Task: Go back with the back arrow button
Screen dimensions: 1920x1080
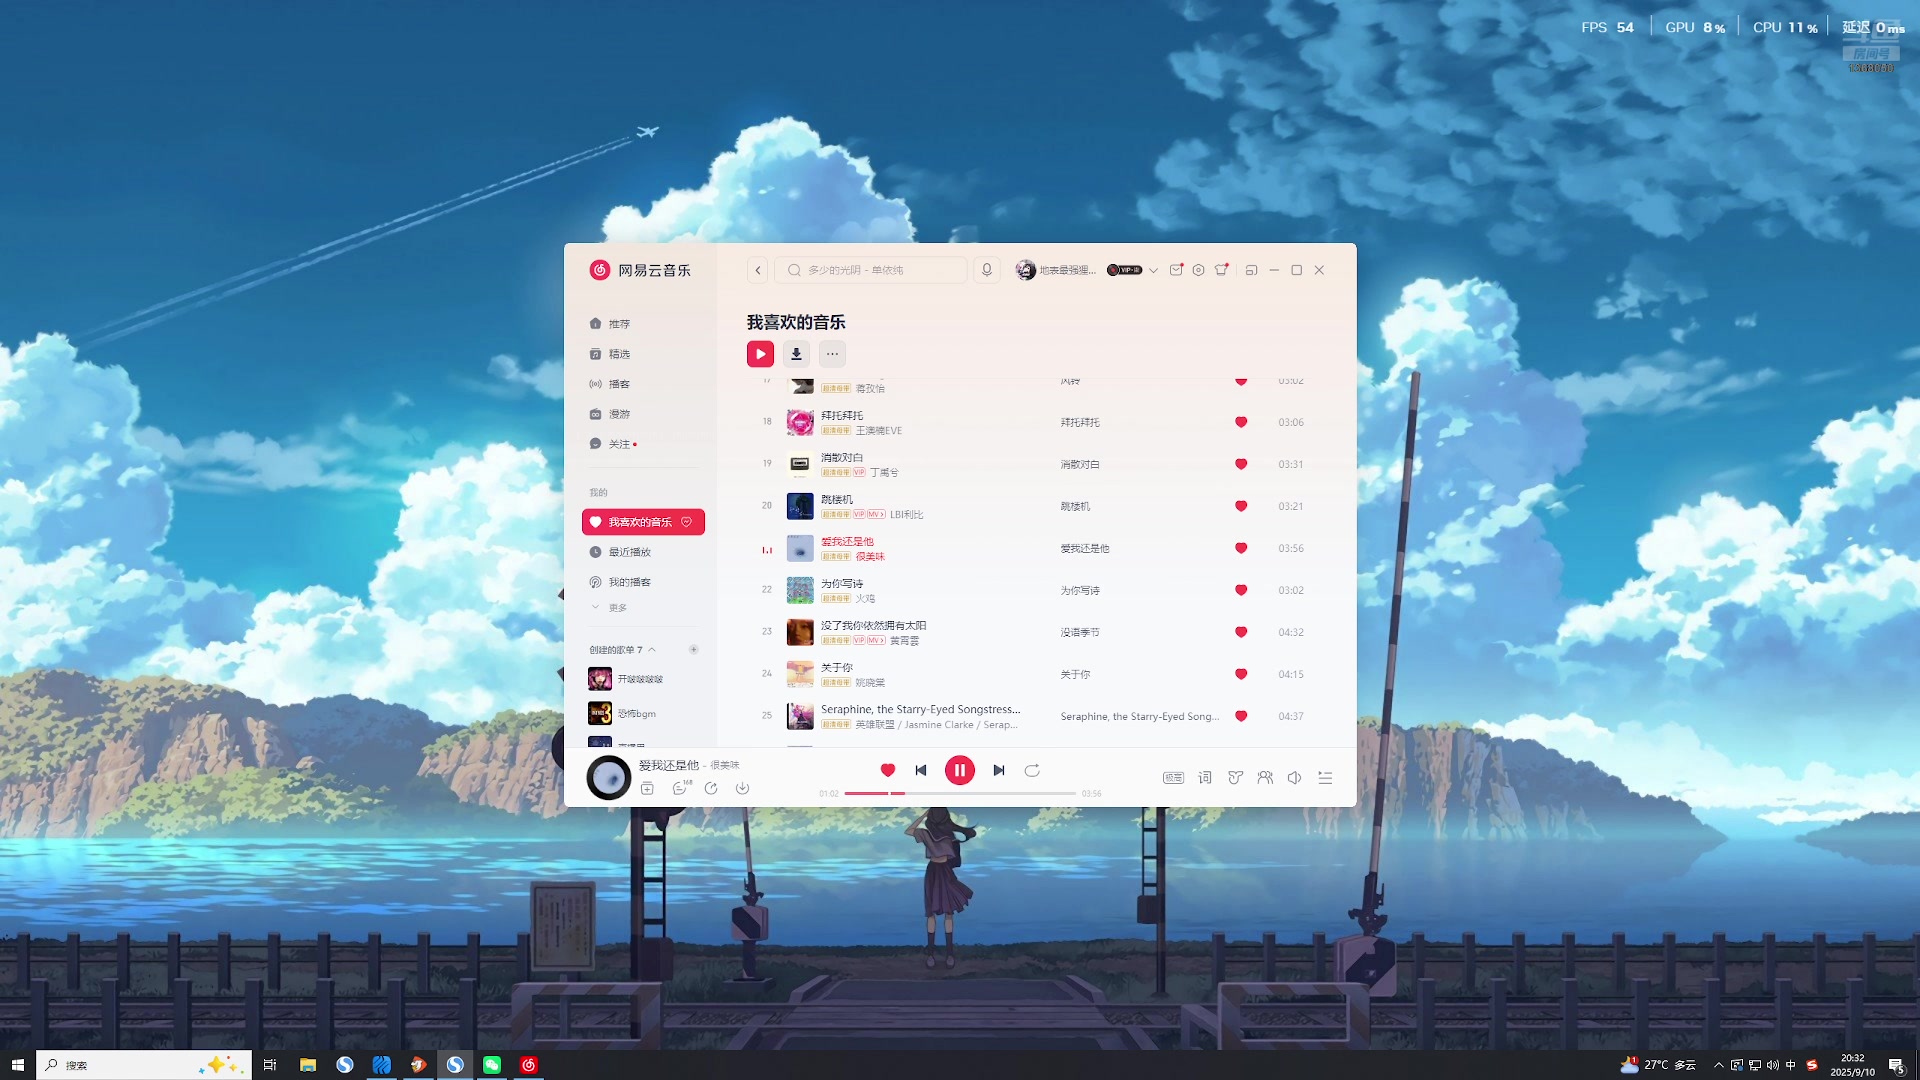Action: click(758, 270)
